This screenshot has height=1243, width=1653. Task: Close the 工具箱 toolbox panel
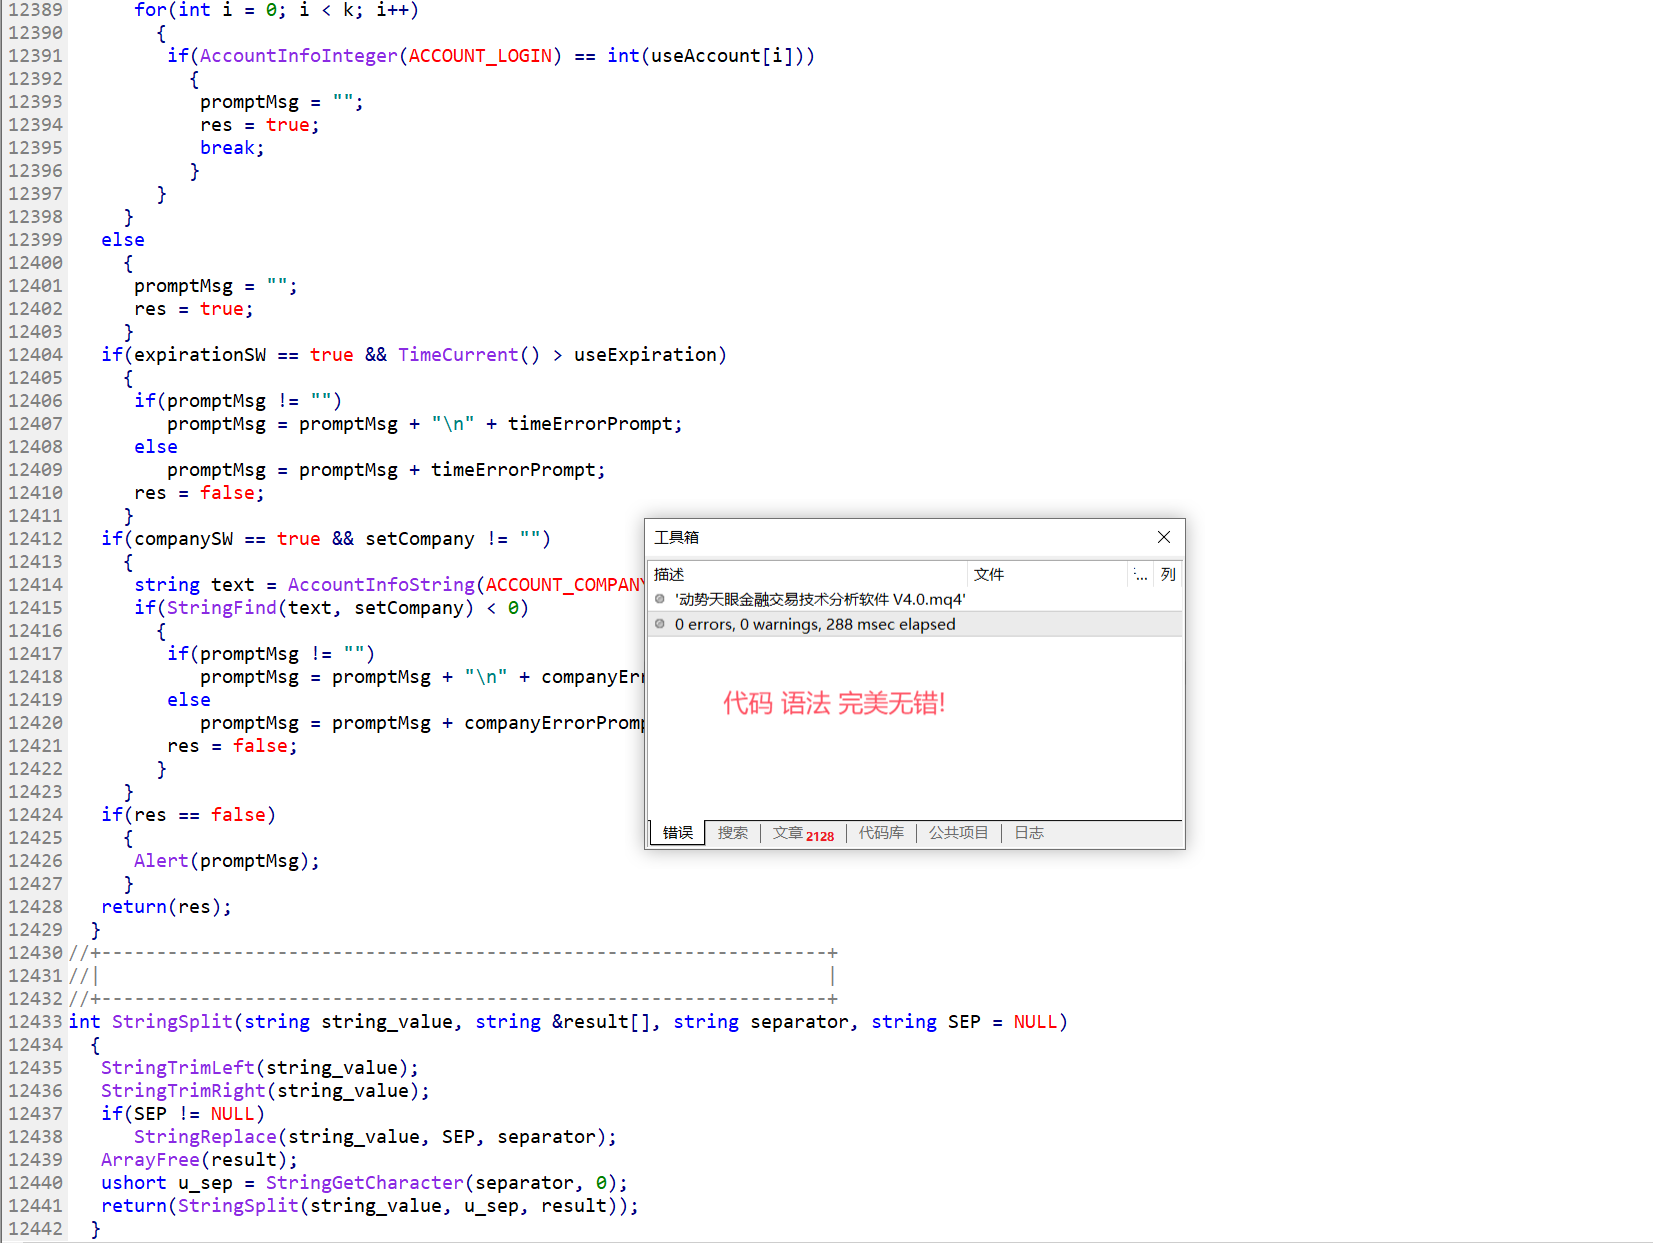(1164, 537)
